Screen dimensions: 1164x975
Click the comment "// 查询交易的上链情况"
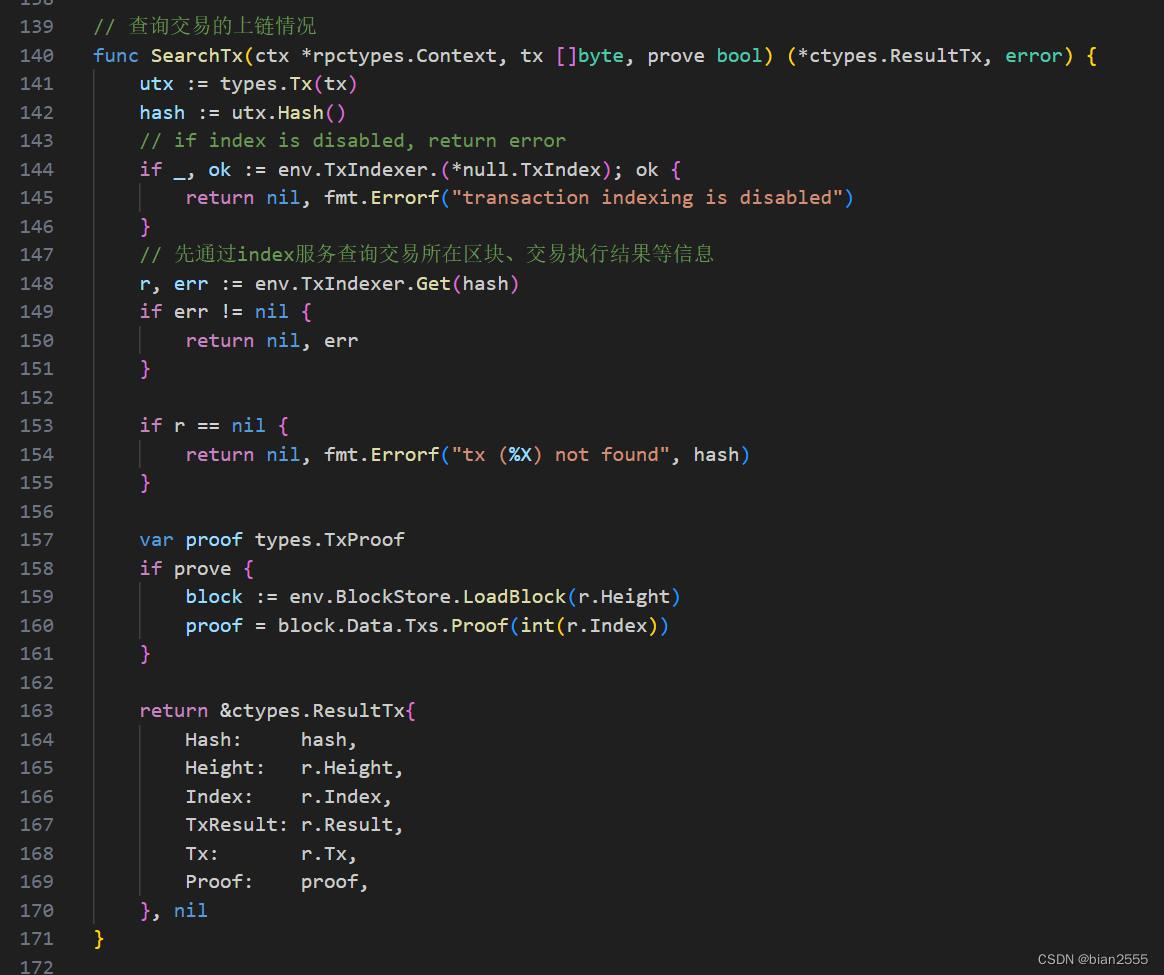tap(204, 27)
